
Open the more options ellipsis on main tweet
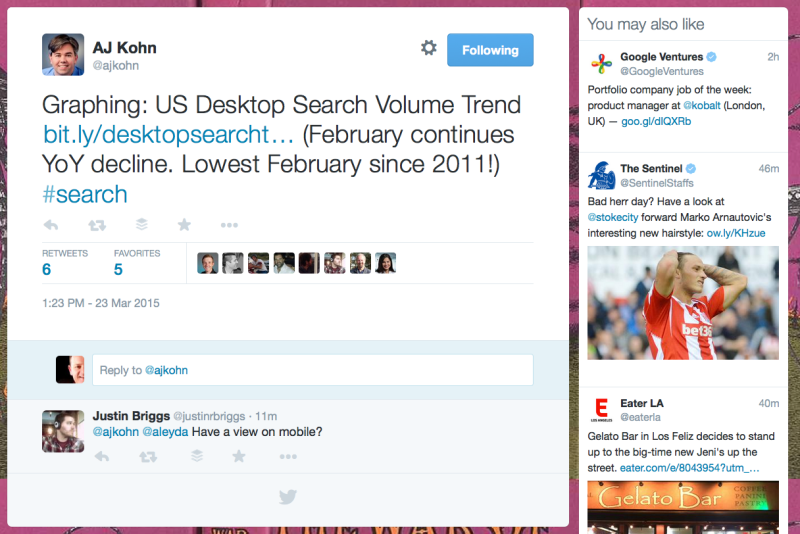229,225
